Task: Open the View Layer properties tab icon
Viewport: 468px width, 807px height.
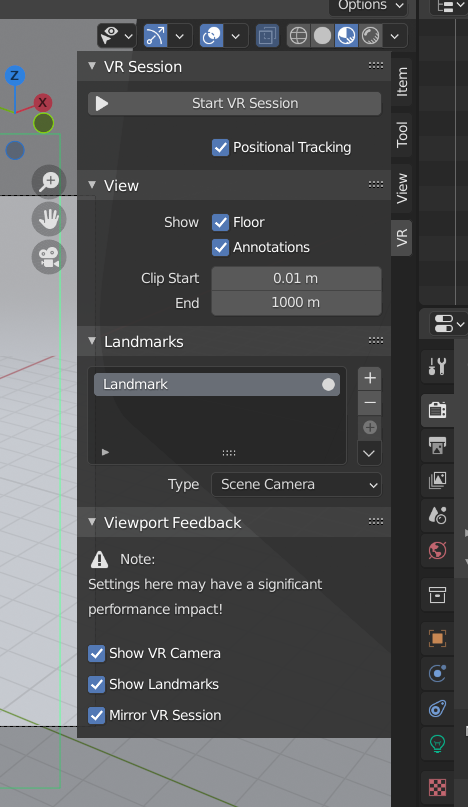Action: coord(438,480)
